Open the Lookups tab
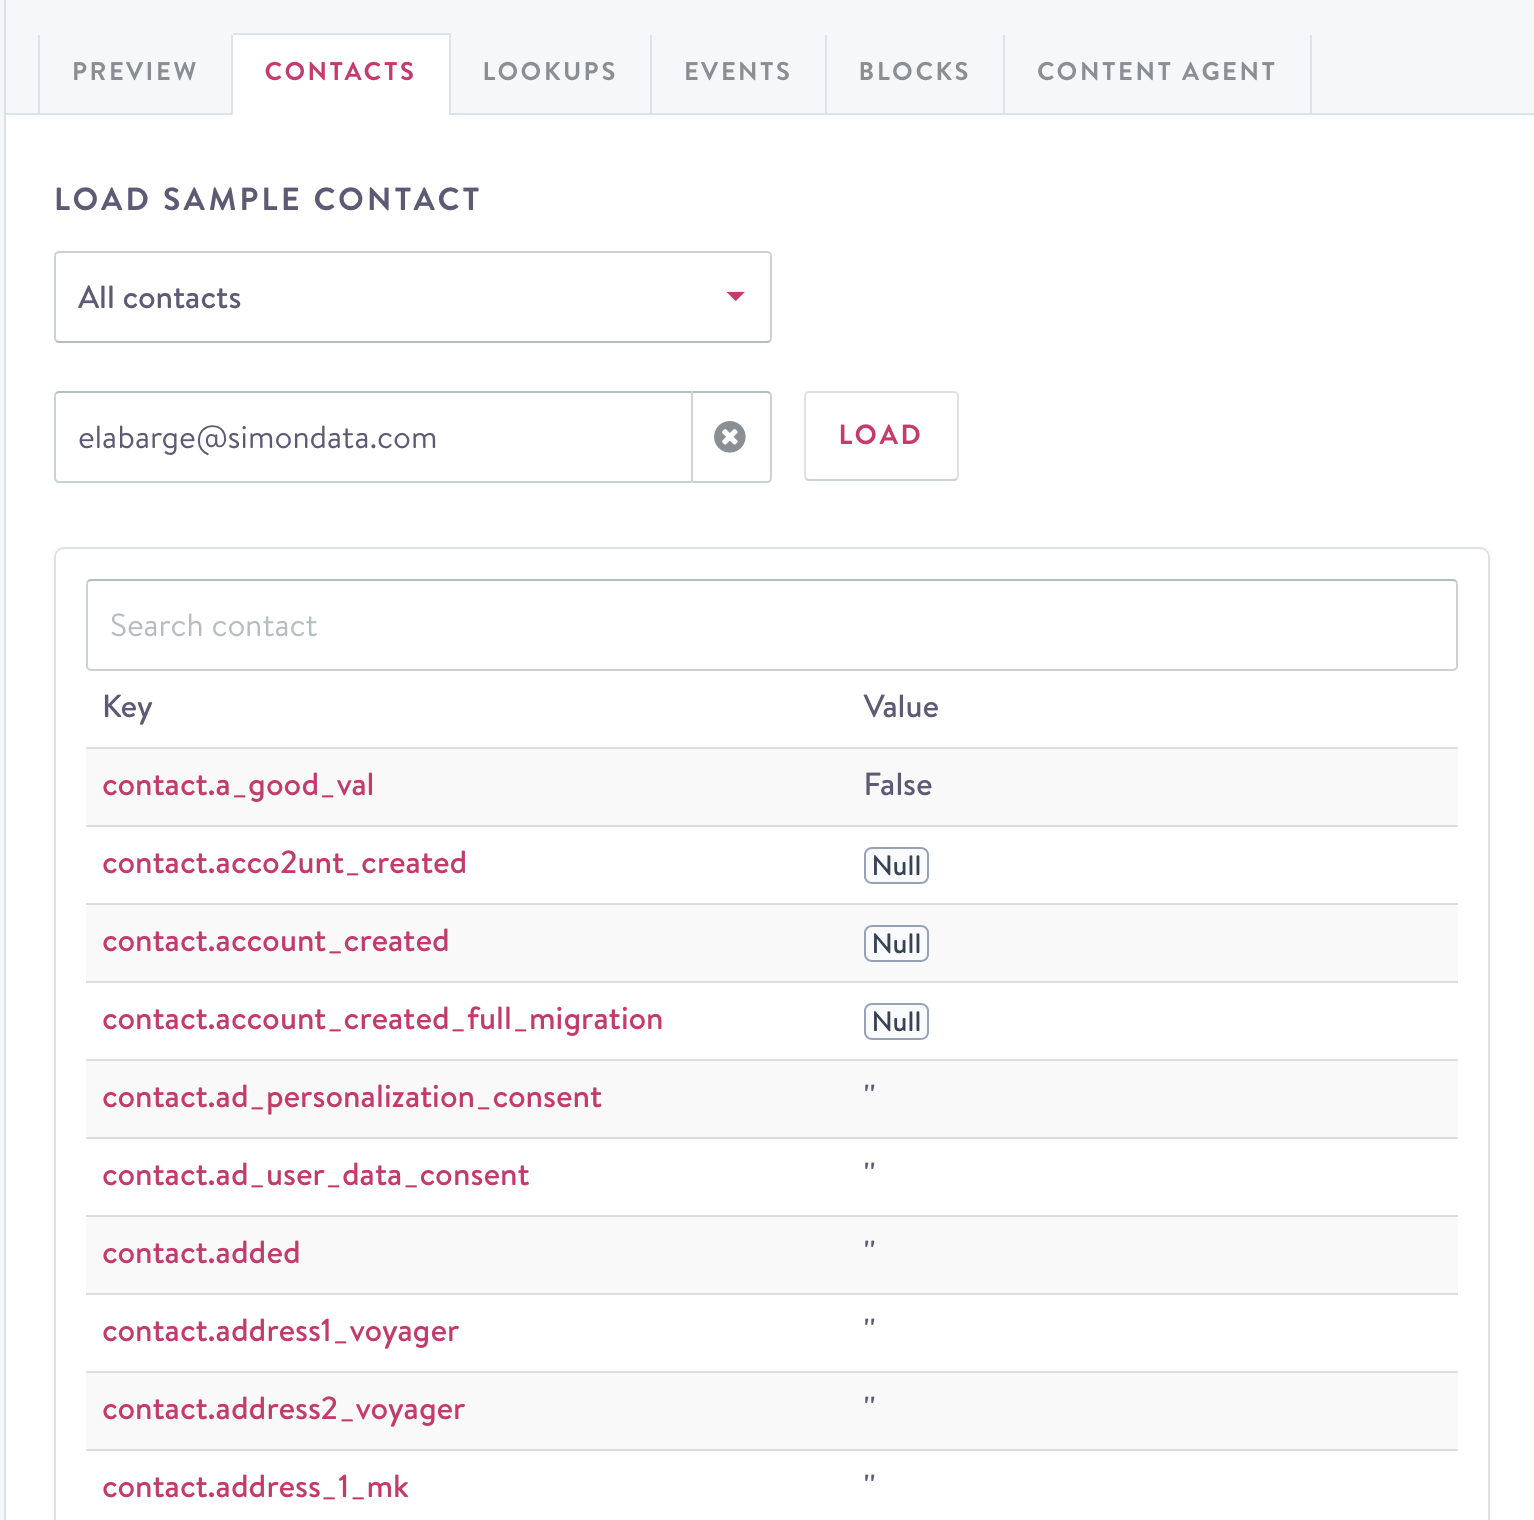This screenshot has width=1534, height=1520. tap(550, 72)
